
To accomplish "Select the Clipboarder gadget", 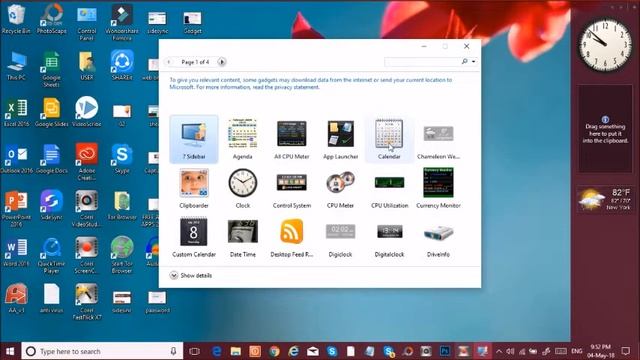I will click(194, 188).
